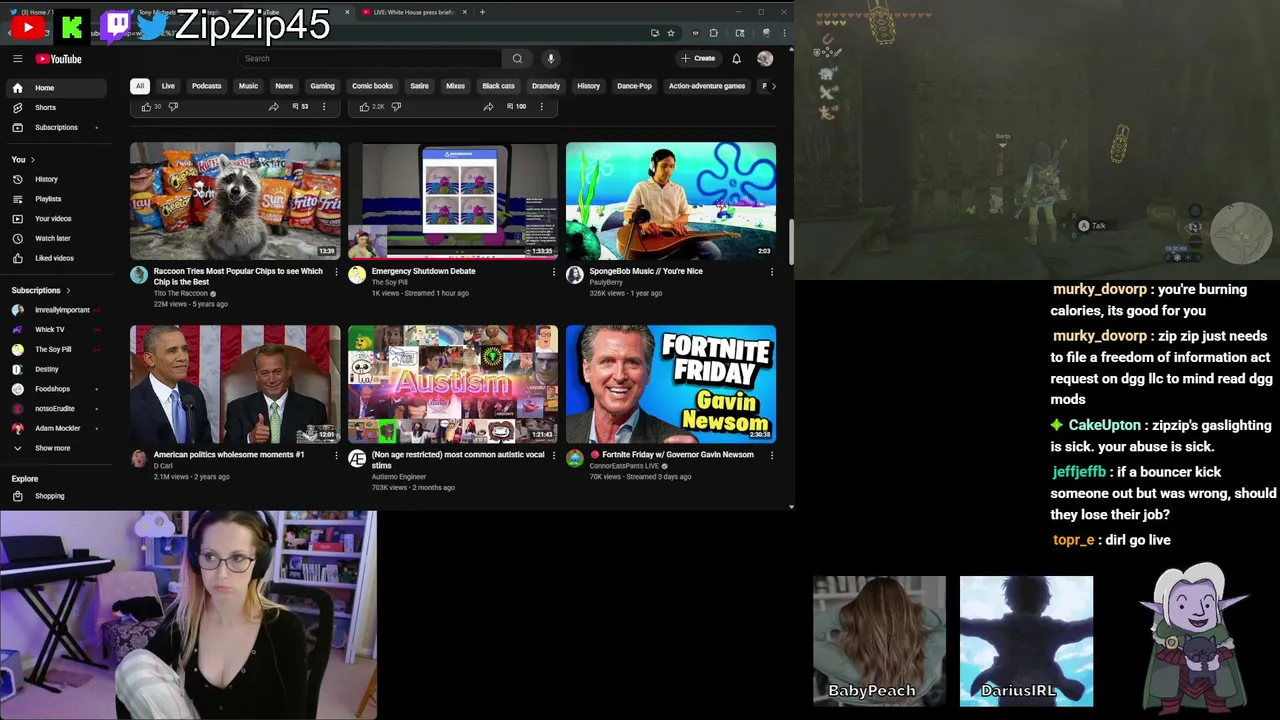Open the 100 comments on the post

coord(516,106)
